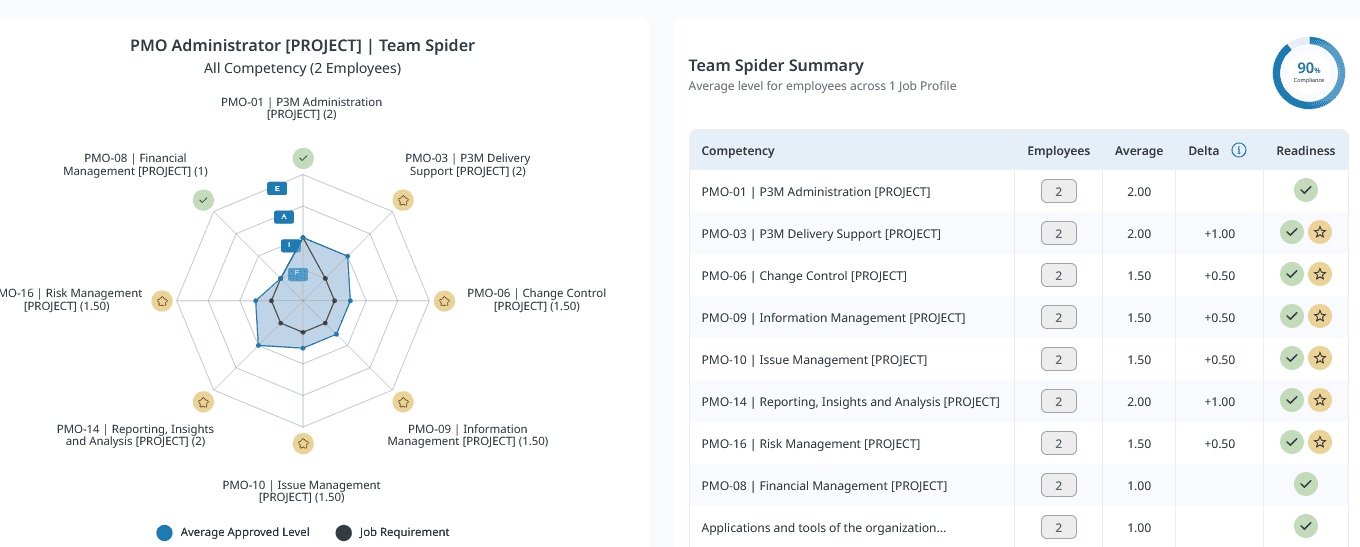Select the E level marker on radar
1360x547 pixels.
[278, 188]
